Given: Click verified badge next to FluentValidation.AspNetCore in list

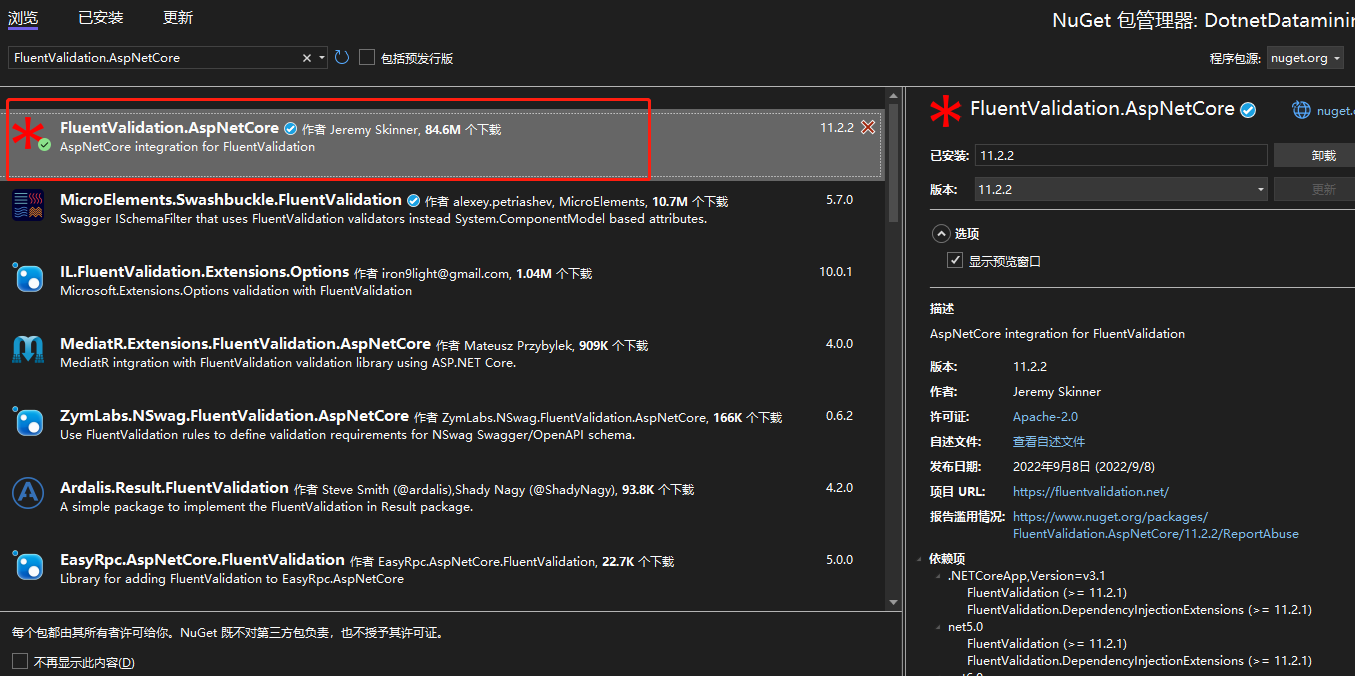Looking at the screenshot, I should (x=290, y=129).
